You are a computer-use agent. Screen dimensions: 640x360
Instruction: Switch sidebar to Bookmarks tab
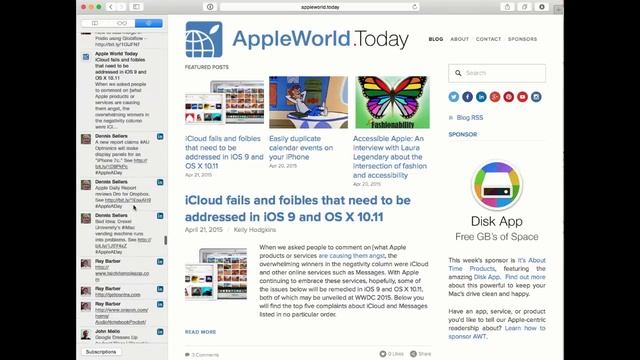tap(95, 23)
